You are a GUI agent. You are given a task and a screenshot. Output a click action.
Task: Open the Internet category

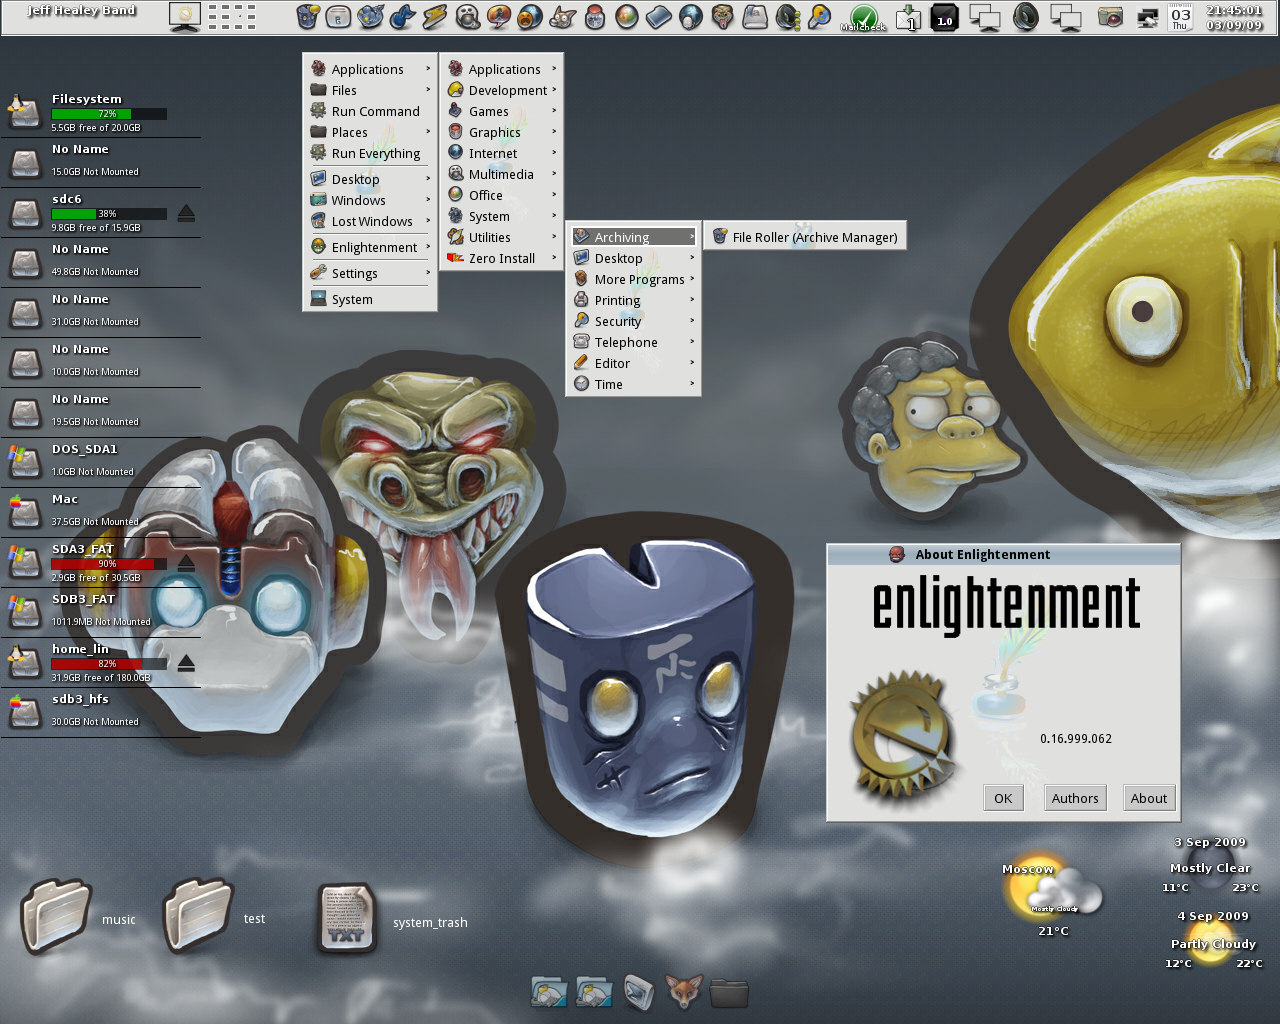501,153
